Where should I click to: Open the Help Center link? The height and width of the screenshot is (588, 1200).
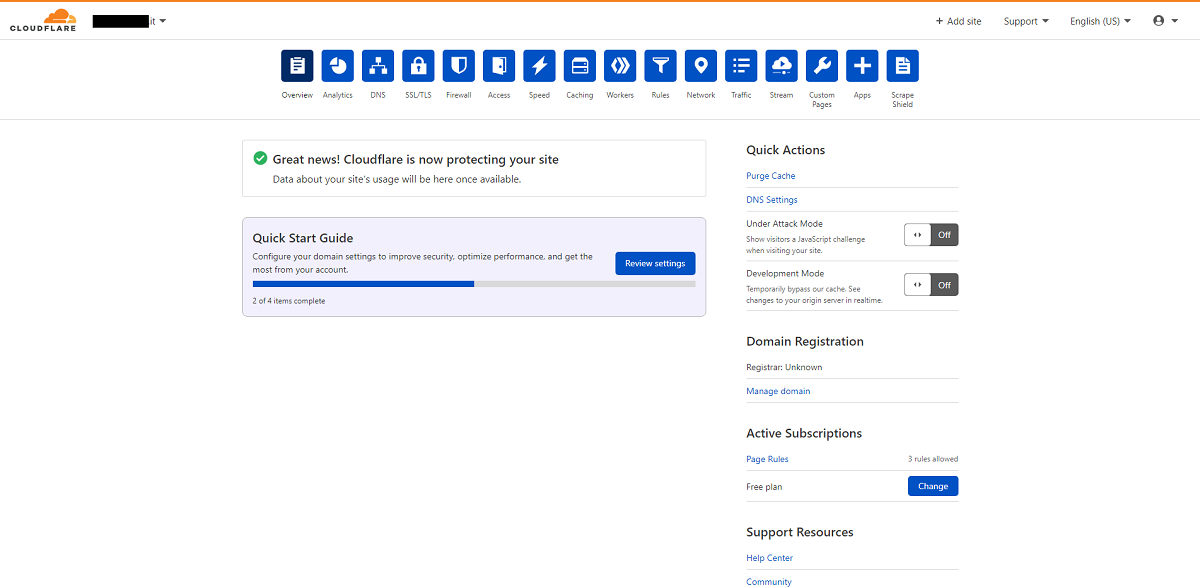(770, 558)
